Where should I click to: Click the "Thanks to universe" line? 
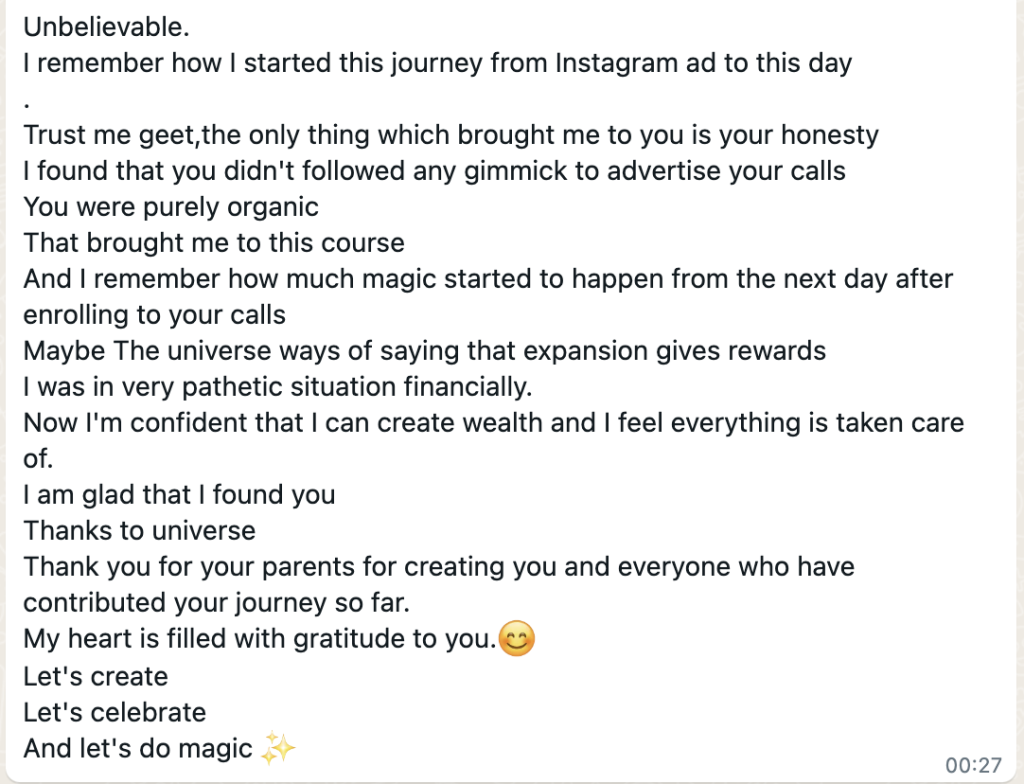139,531
